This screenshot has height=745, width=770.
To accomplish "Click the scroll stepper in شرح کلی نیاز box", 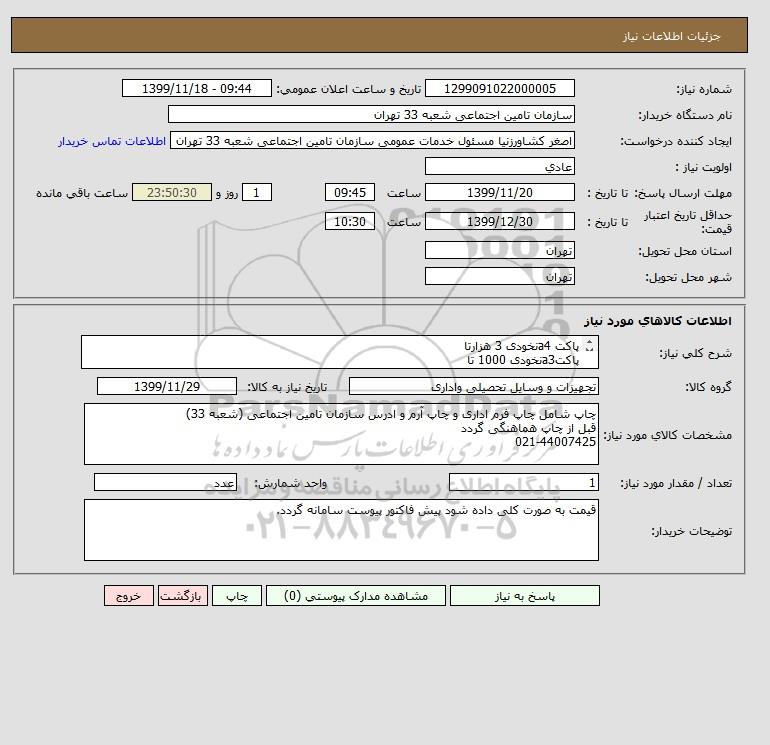I will (x=590, y=347).
